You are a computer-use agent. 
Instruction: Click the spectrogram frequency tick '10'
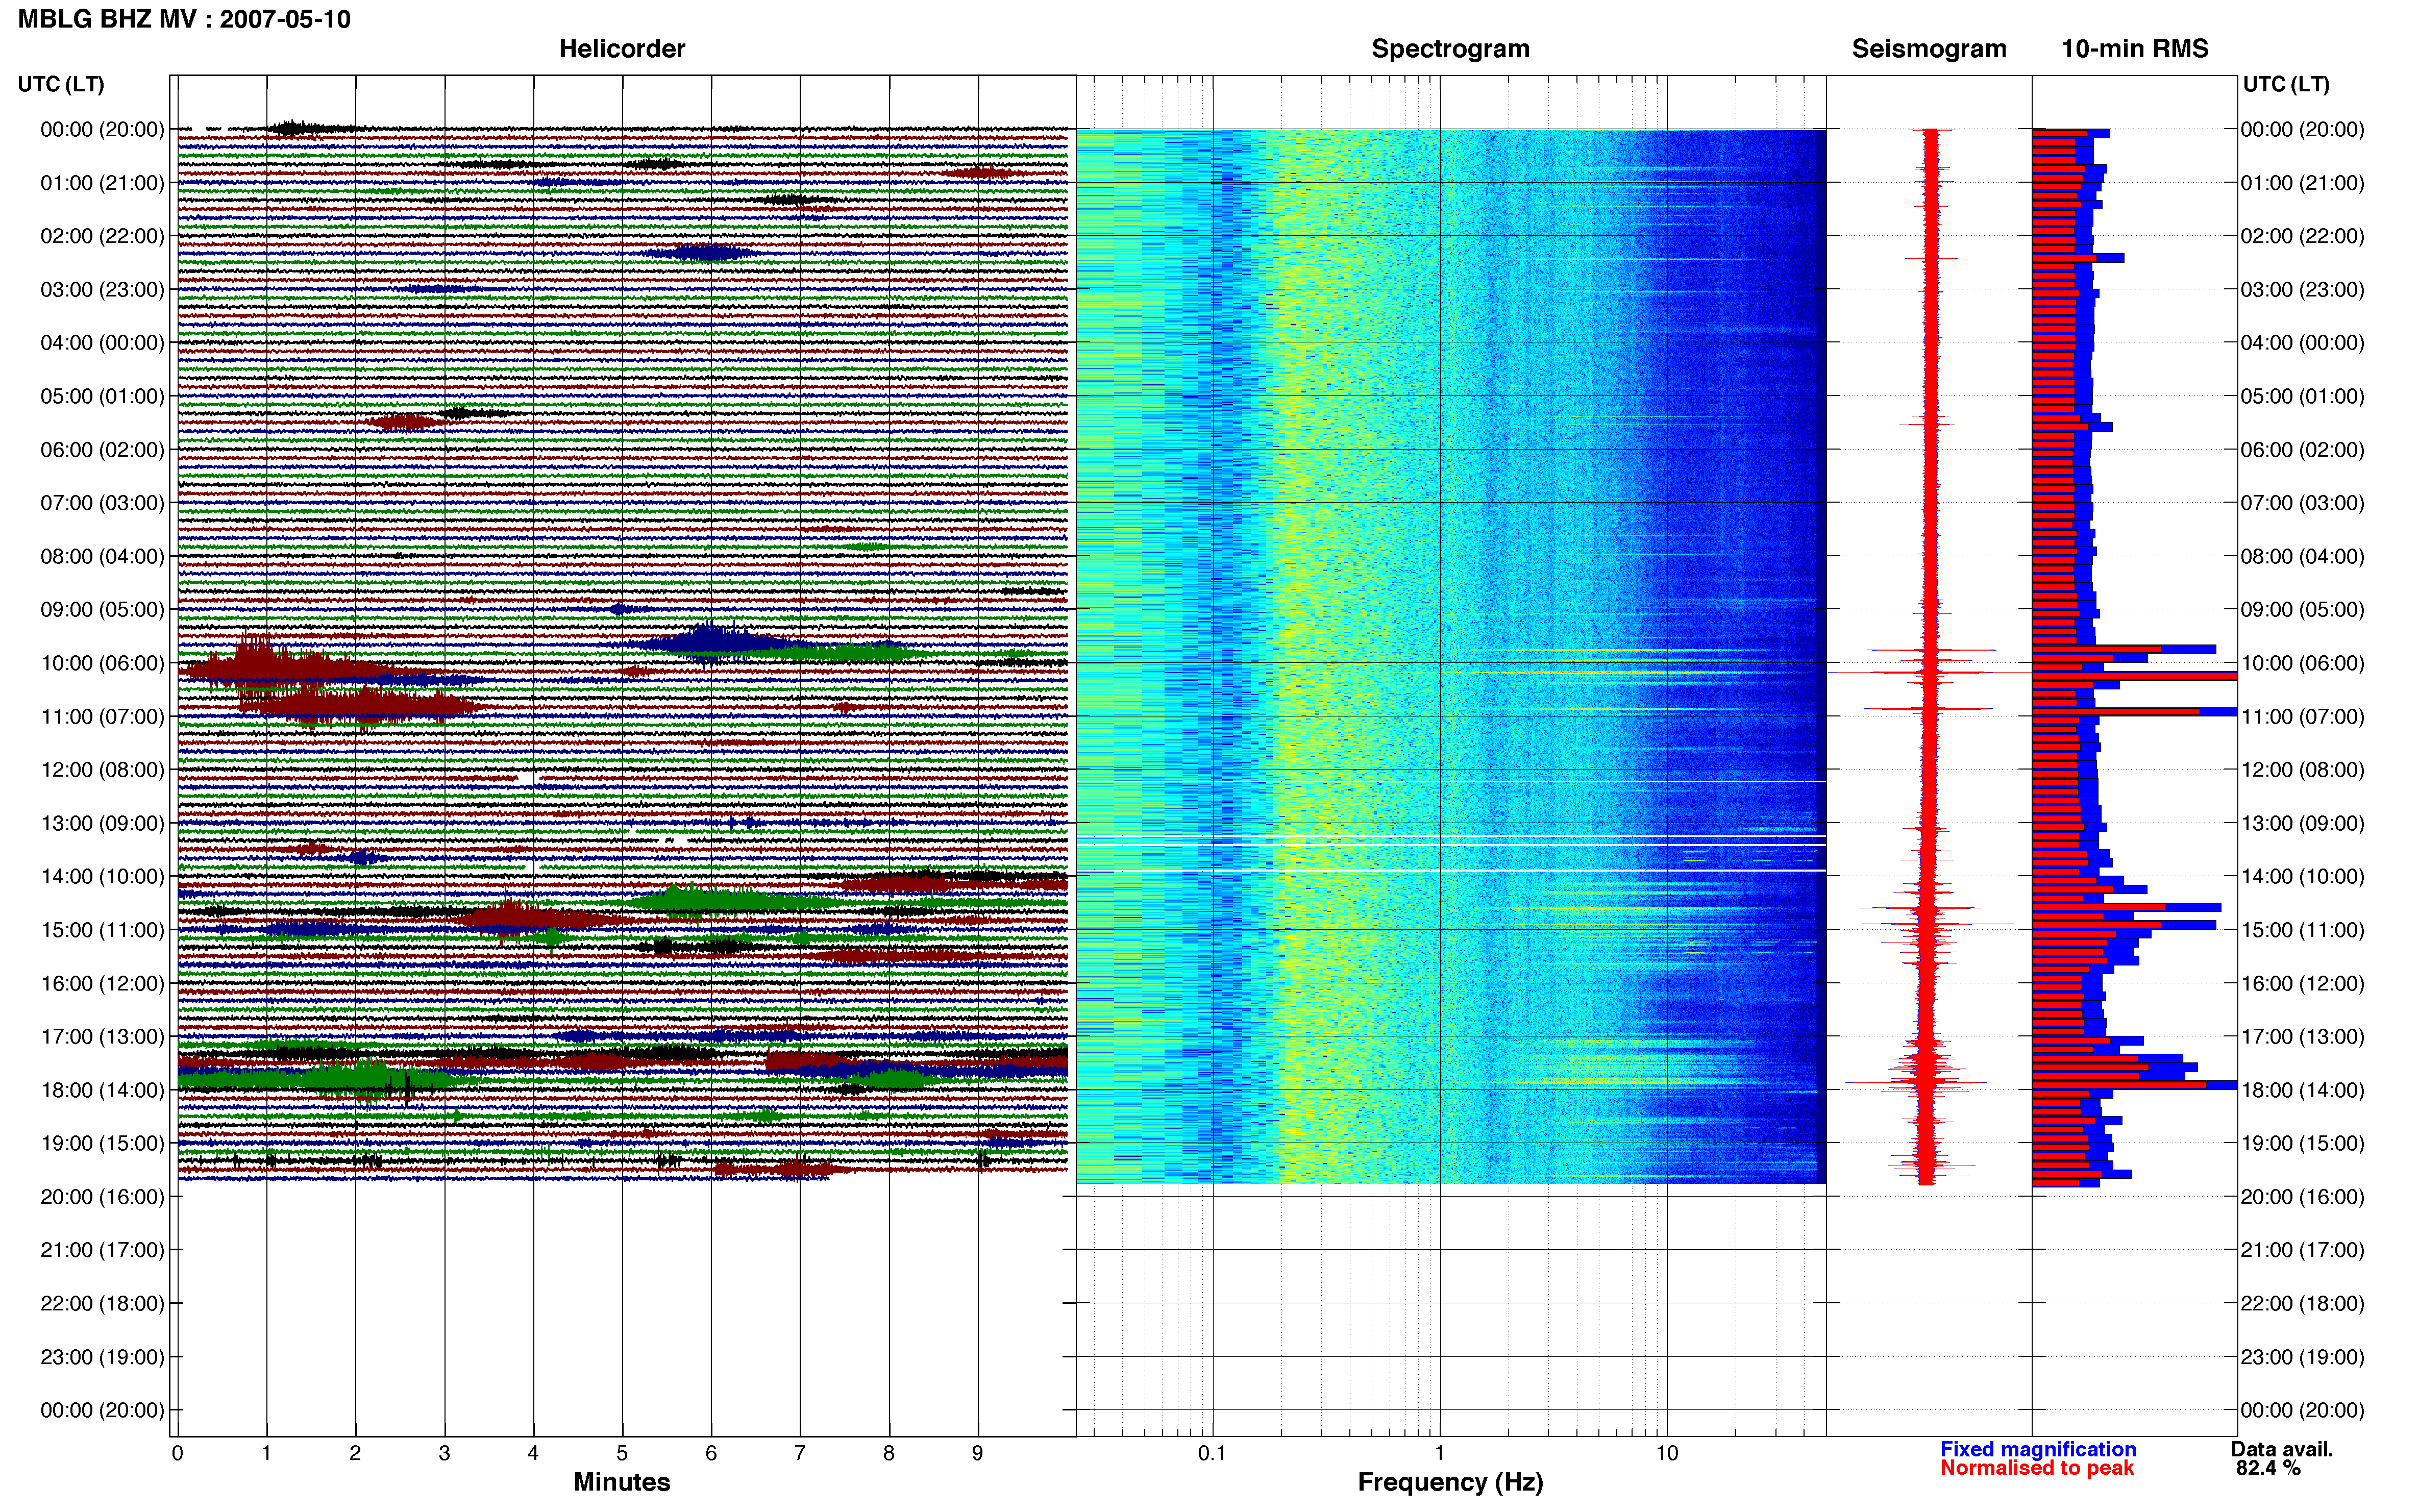pyautogui.click(x=1666, y=1453)
